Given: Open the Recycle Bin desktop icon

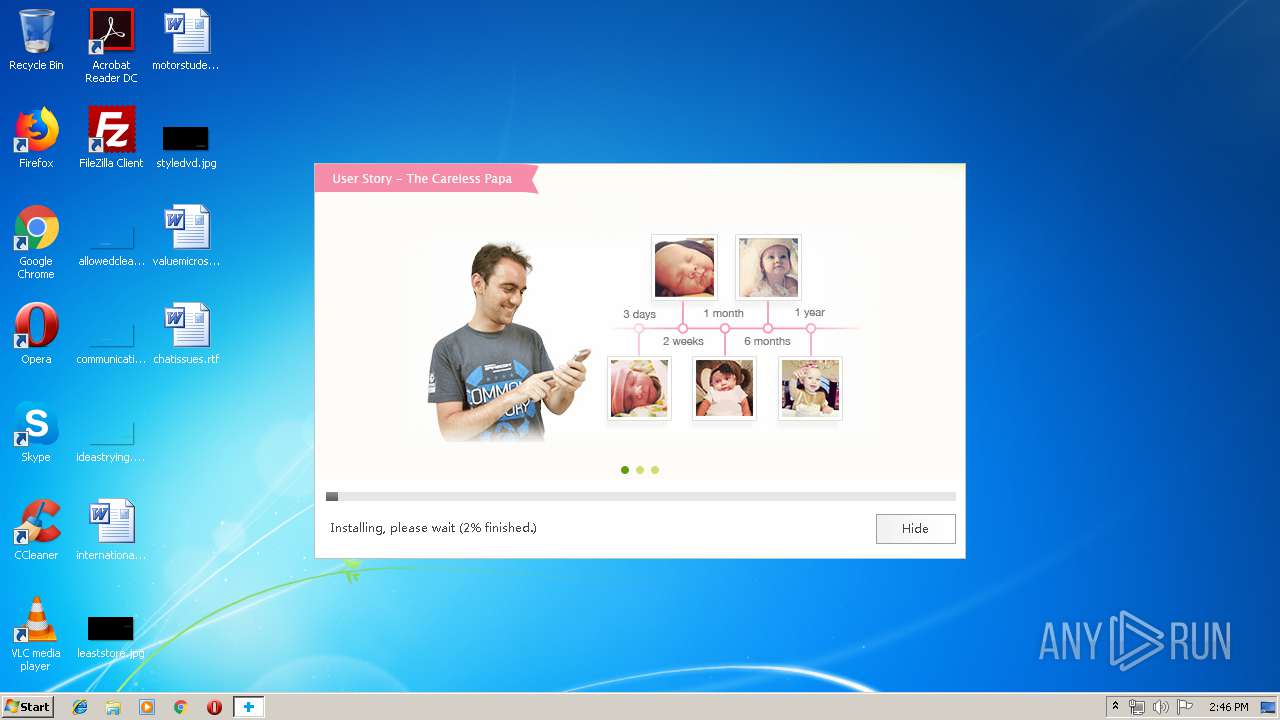Looking at the screenshot, I should tap(36, 40).
